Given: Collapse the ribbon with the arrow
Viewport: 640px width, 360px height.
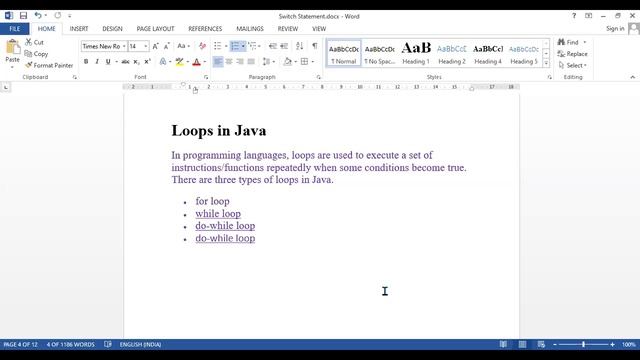Looking at the screenshot, I should pos(632,77).
